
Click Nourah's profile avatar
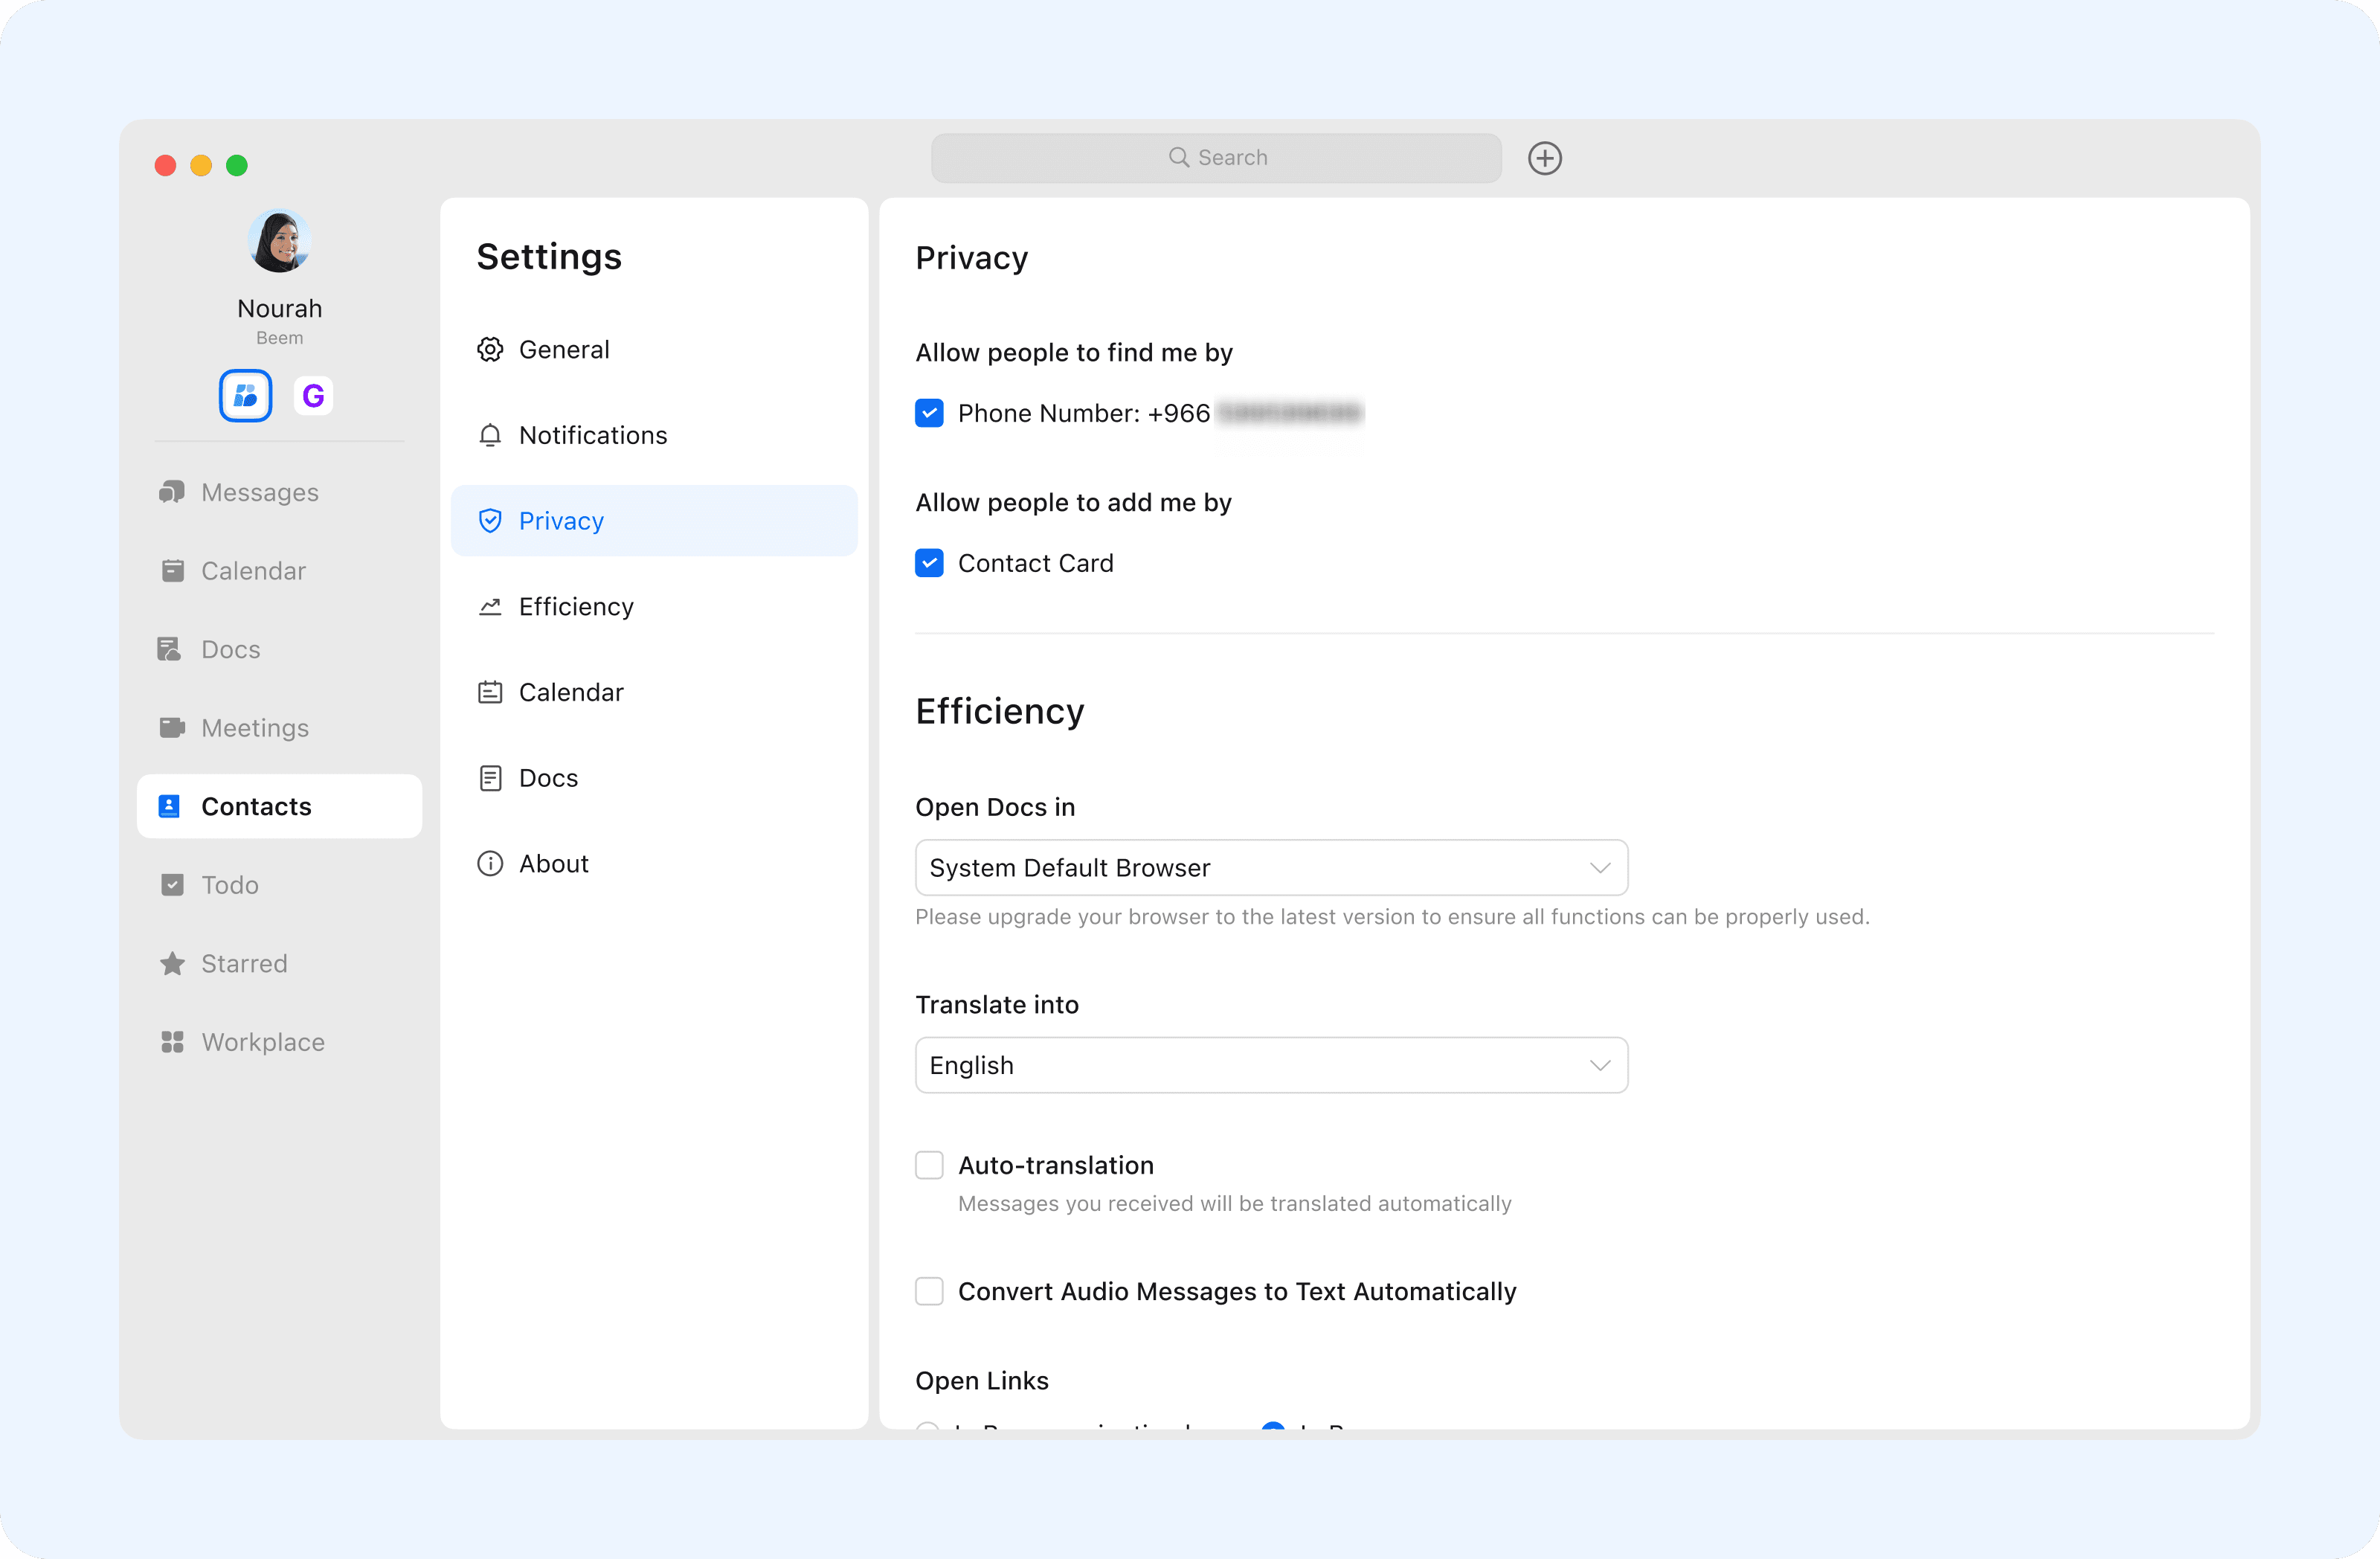tap(279, 241)
